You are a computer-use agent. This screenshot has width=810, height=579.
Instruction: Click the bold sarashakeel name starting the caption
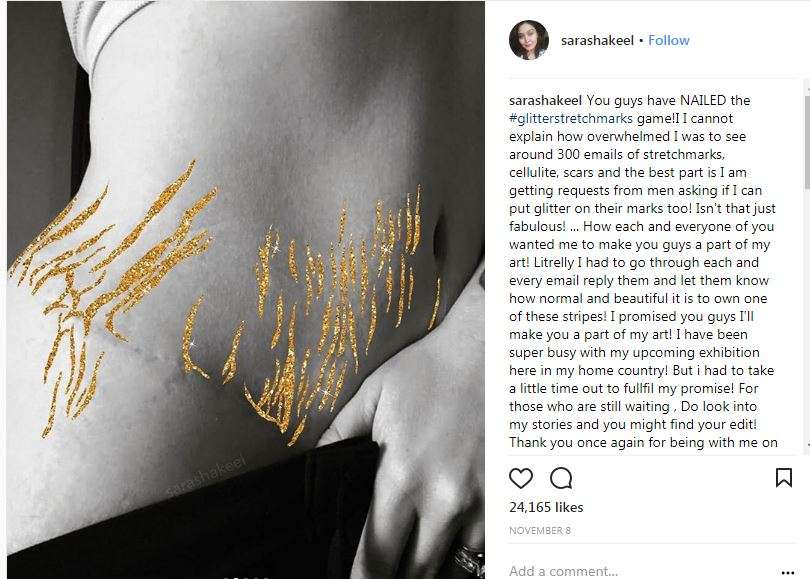[546, 100]
